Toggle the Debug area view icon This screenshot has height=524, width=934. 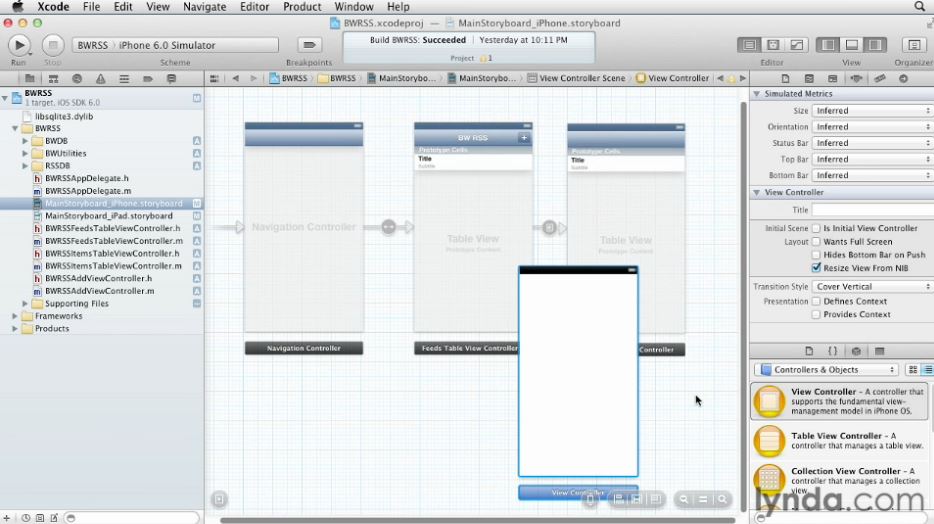(852, 45)
